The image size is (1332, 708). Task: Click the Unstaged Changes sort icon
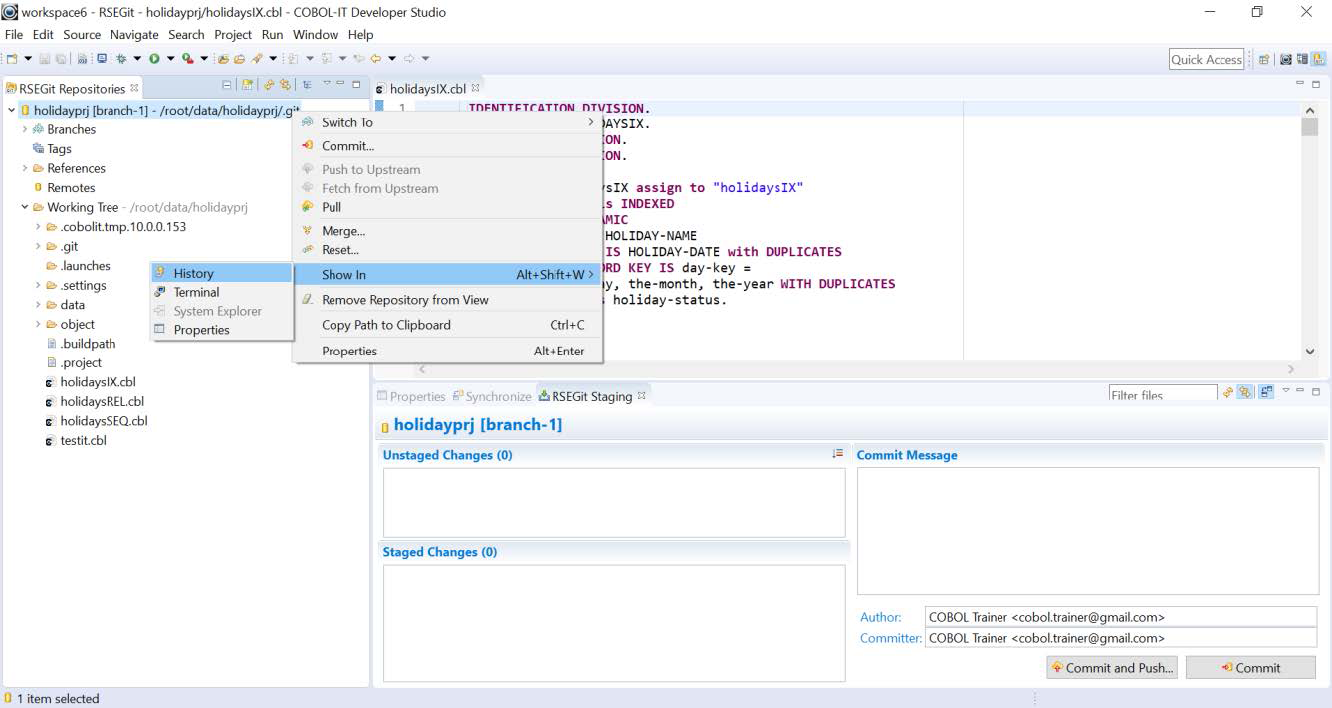click(837, 454)
